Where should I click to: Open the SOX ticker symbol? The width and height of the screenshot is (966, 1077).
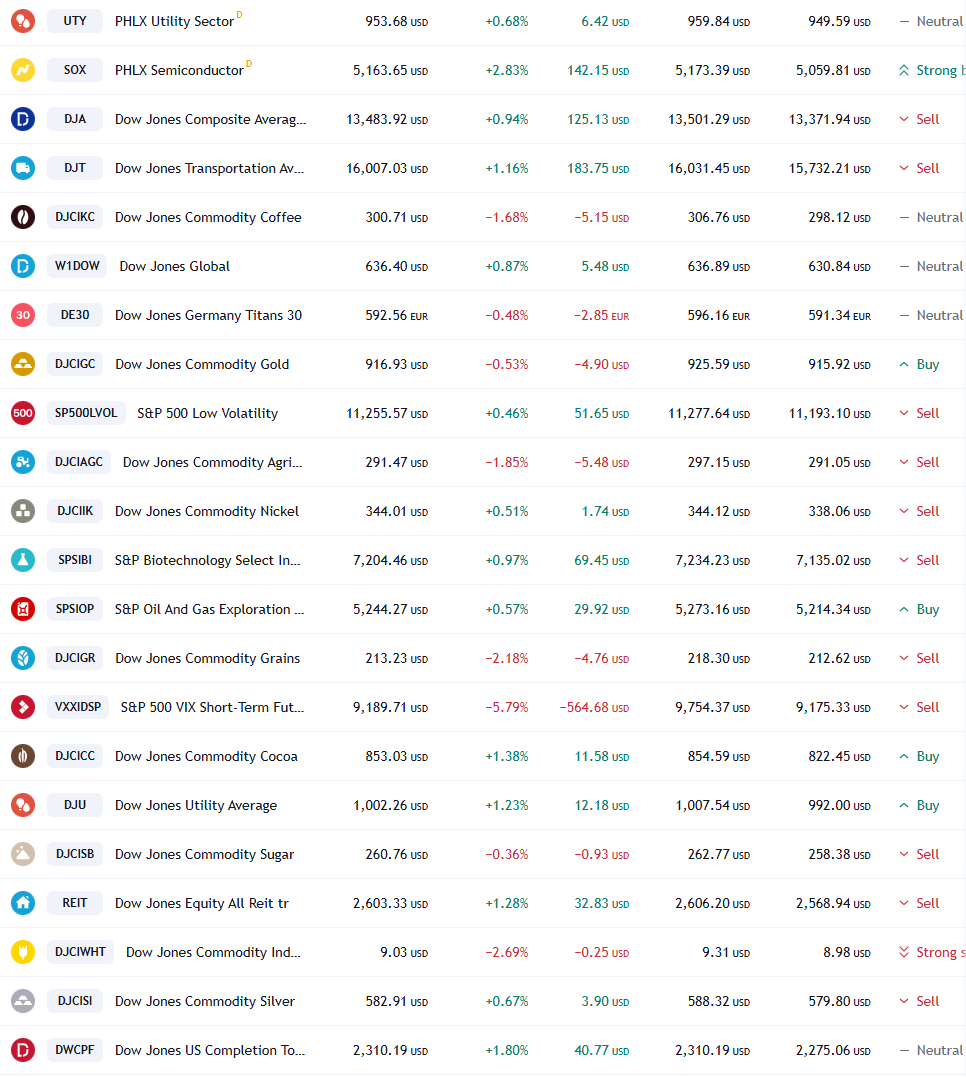coord(75,69)
